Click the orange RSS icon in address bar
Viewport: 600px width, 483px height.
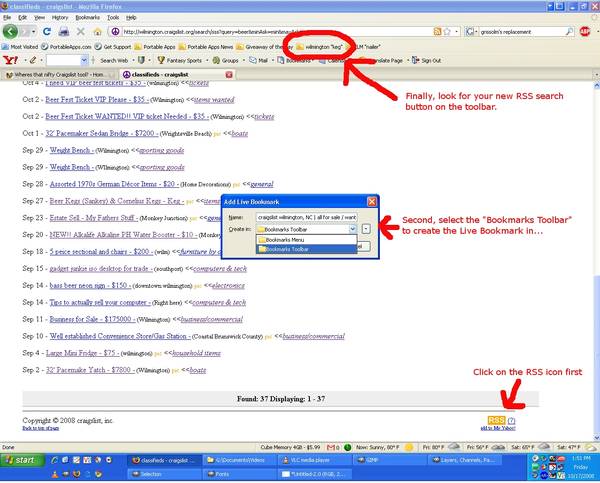[x=437, y=32]
